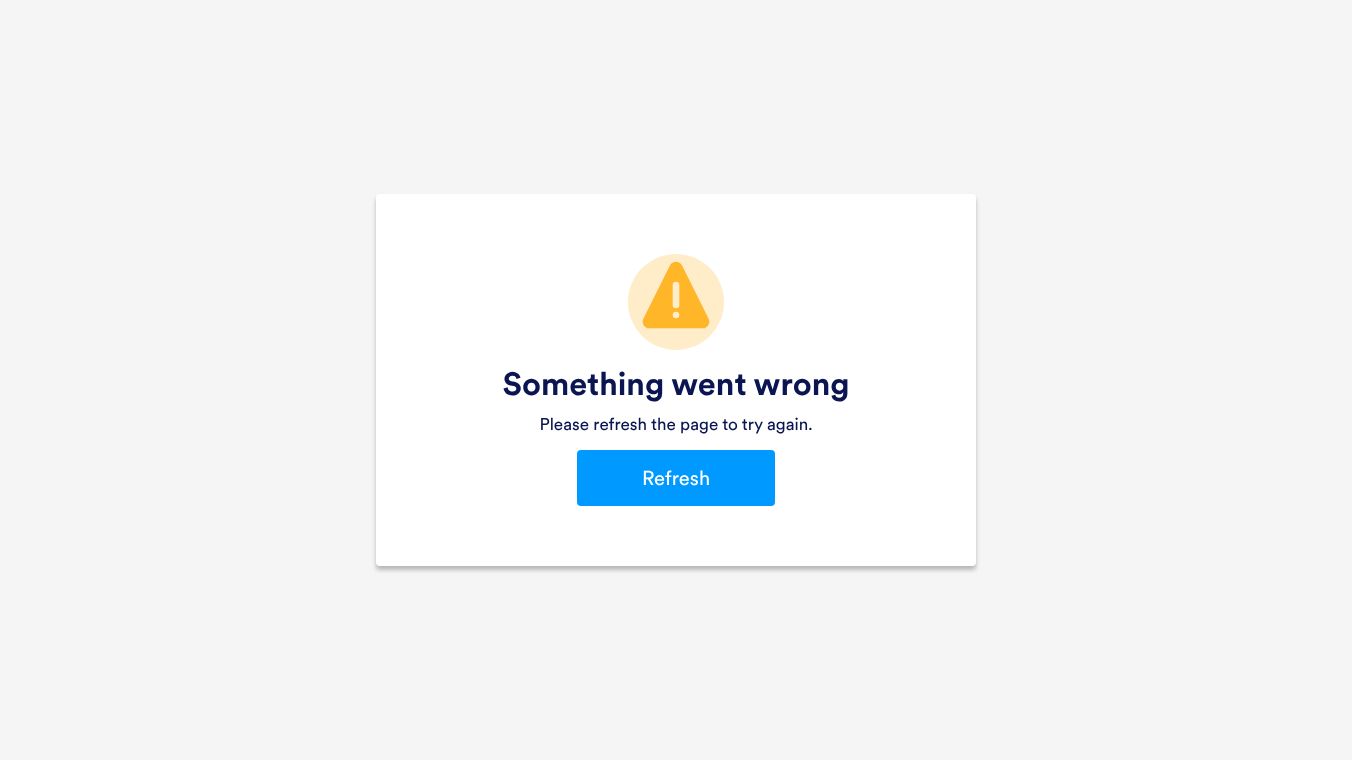Viewport: 1352px width, 760px height.
Task: Click the orange warning triangle icon
Action: click(676, 296)
